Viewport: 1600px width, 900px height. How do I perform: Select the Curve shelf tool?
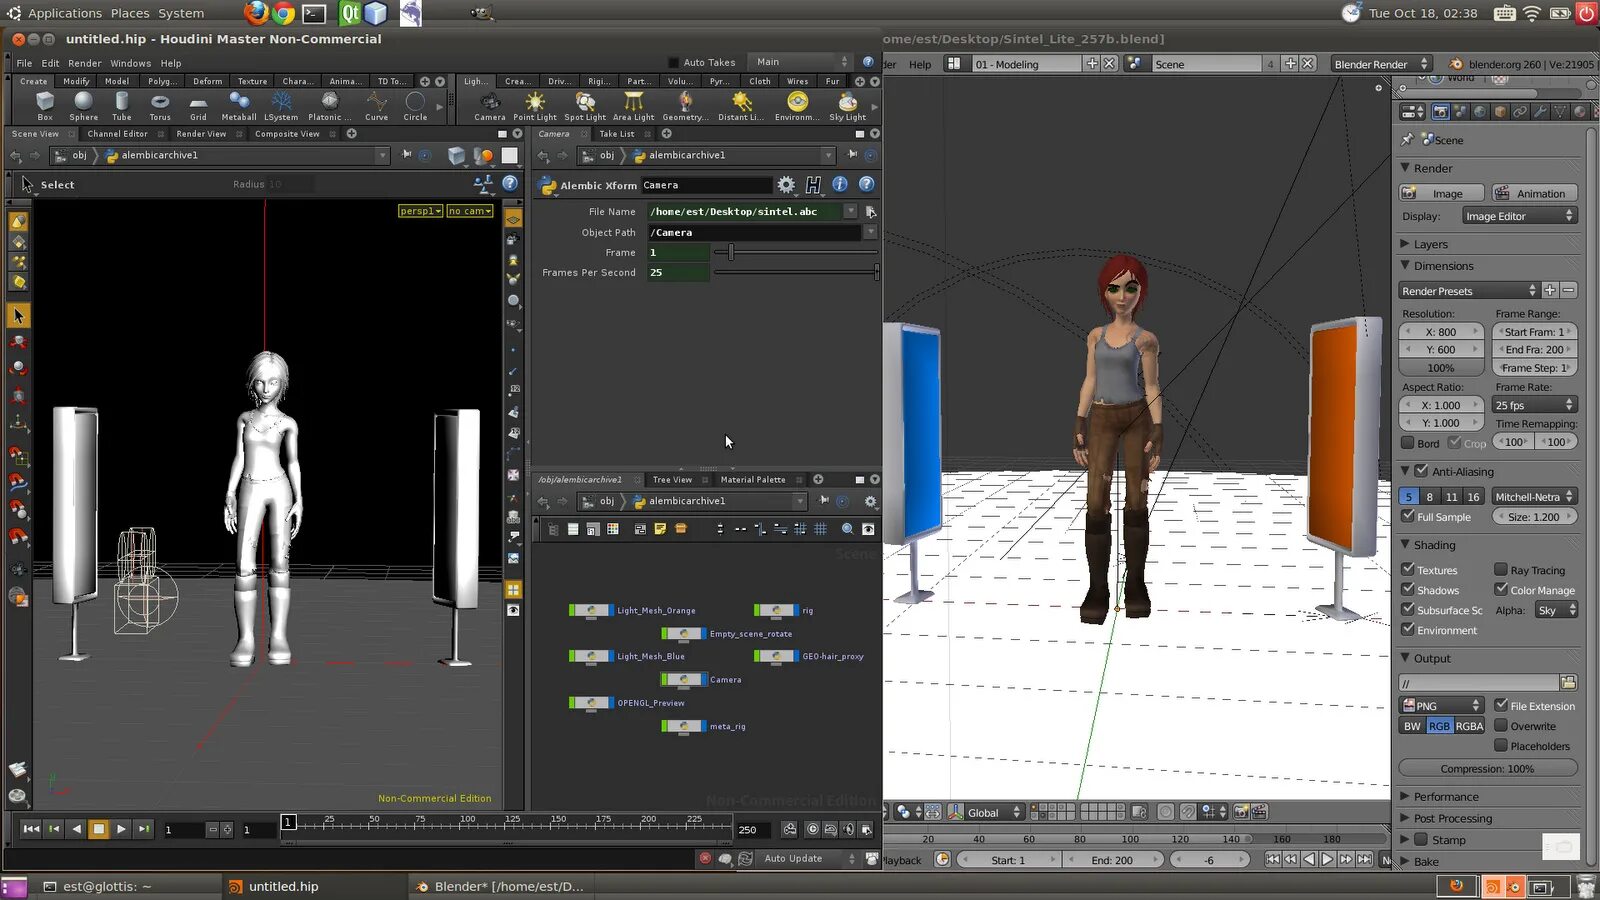point(376,106)
